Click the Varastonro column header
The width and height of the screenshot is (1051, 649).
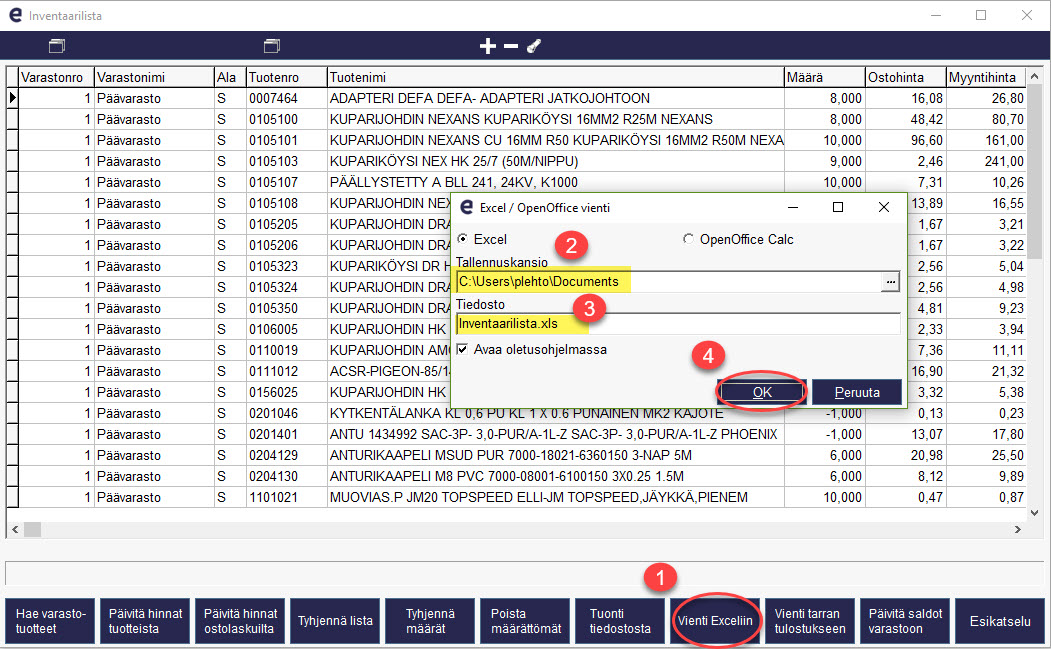(56, 77)
